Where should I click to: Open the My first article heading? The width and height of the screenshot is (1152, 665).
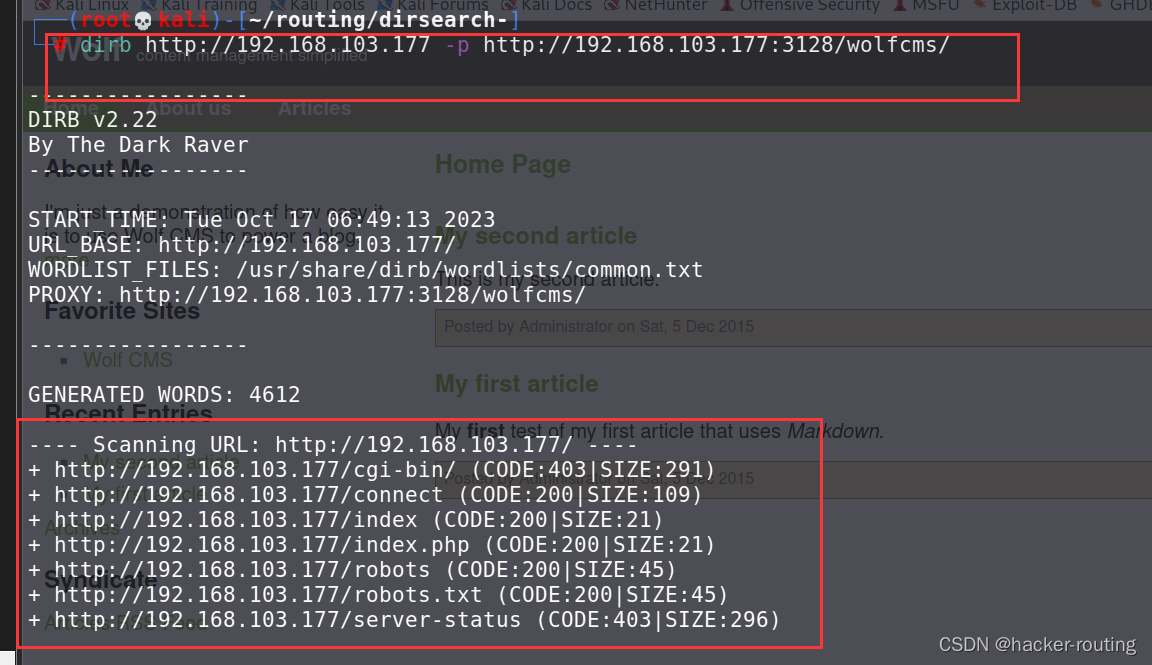click(x=517, y=384)
